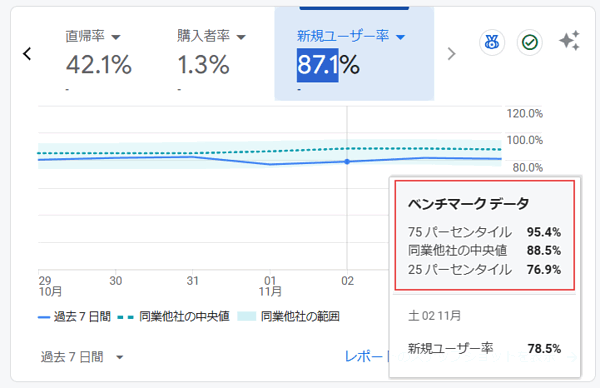
Task: Click the ベンチマーク データ tooltip heading
Action: 468,204
